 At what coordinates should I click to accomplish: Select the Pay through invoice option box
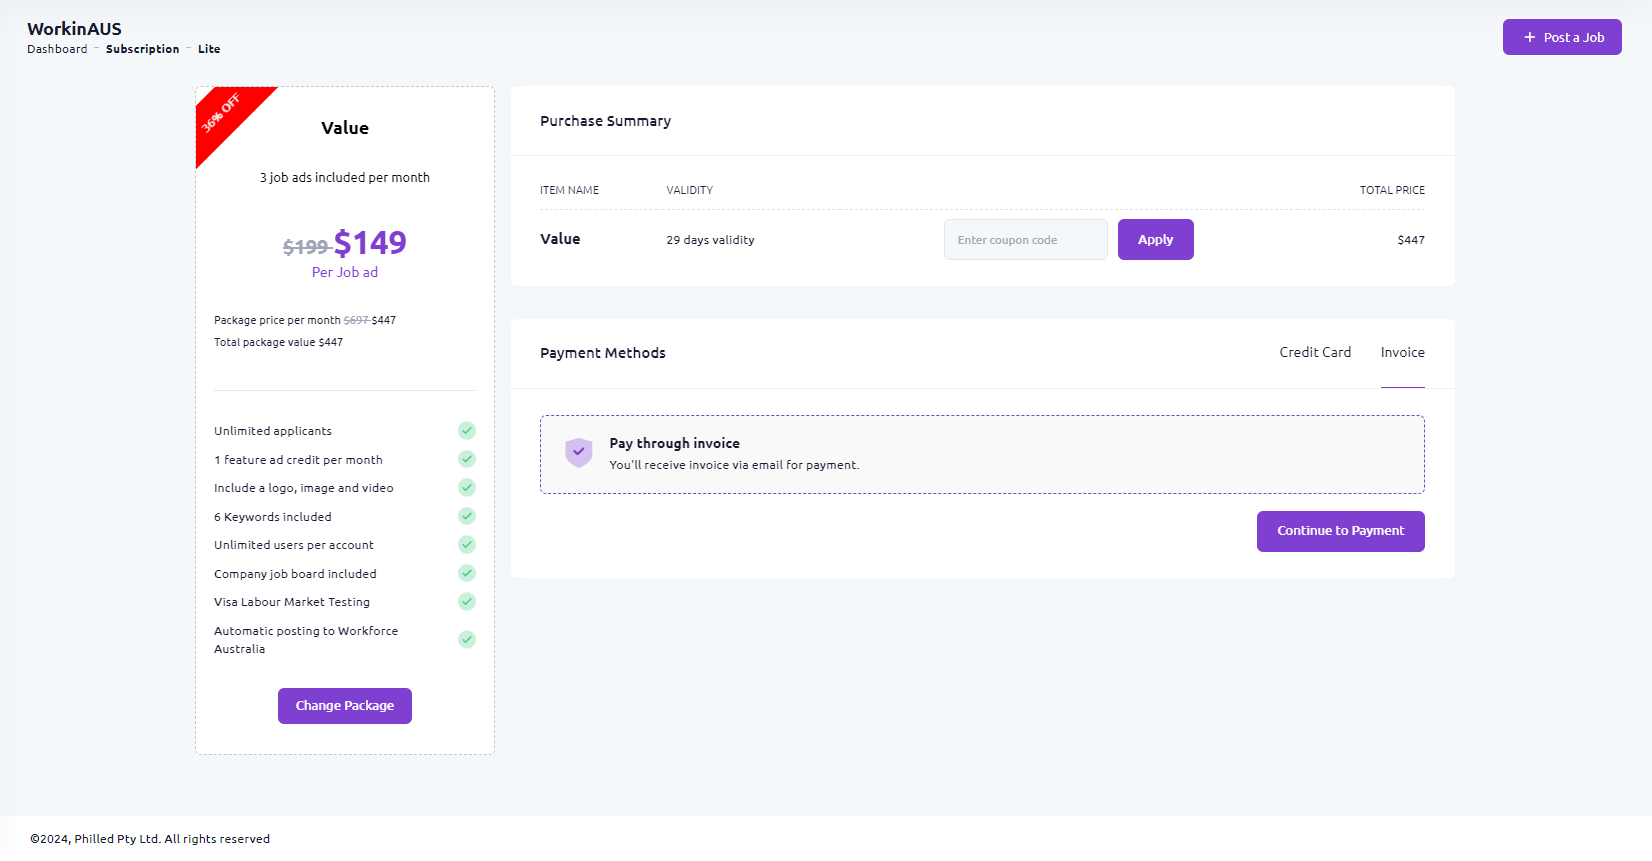(982, 454)
